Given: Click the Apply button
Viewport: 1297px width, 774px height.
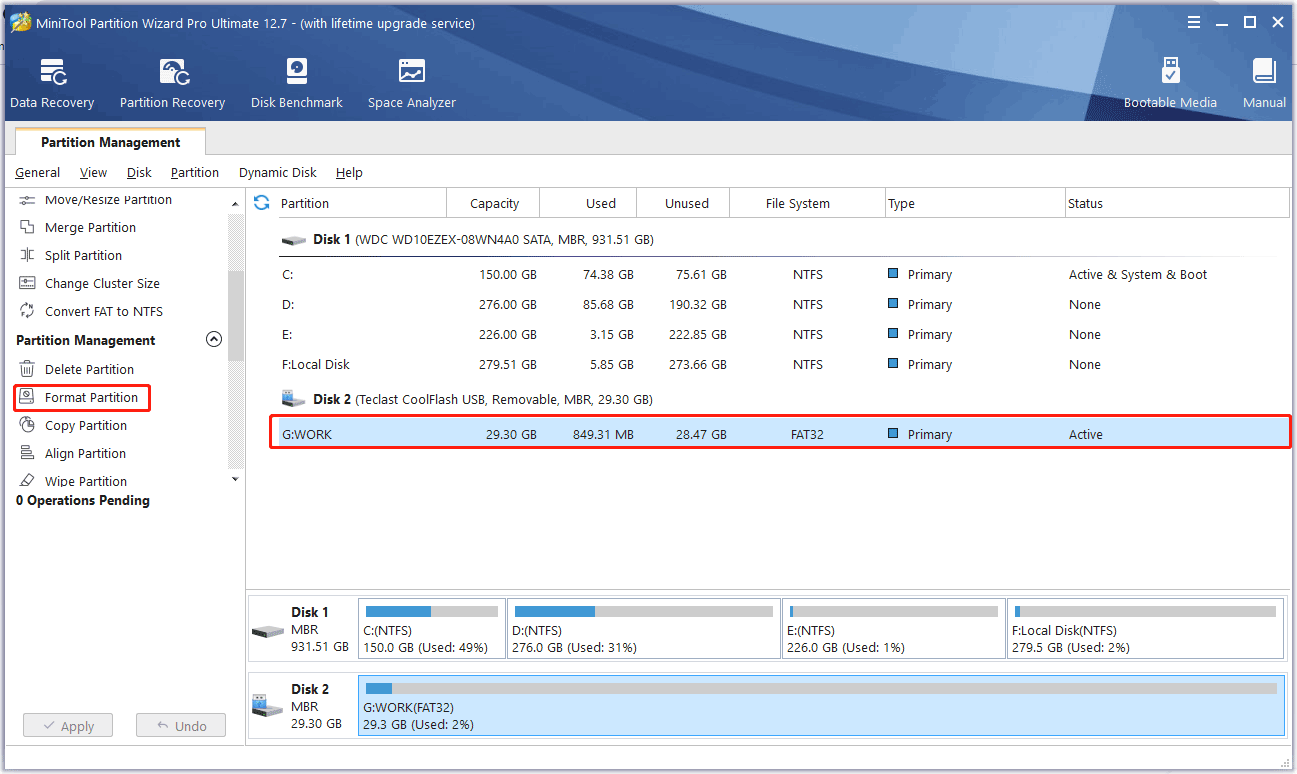Looking at the screenshot, I should tap(68, 726).
